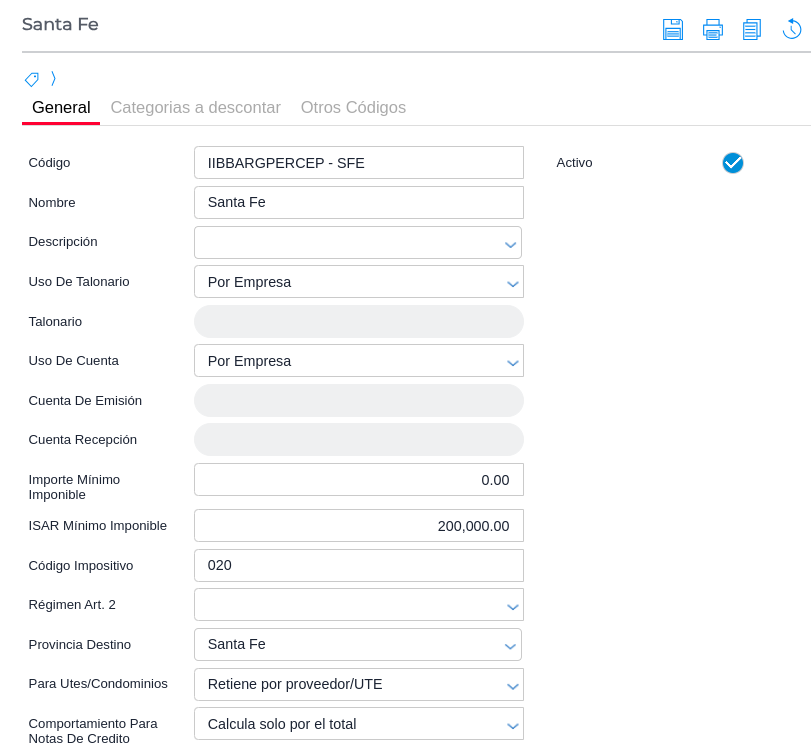The image size is (811, 749).
Task: Select the General tab
Action: tap(61, 108)
